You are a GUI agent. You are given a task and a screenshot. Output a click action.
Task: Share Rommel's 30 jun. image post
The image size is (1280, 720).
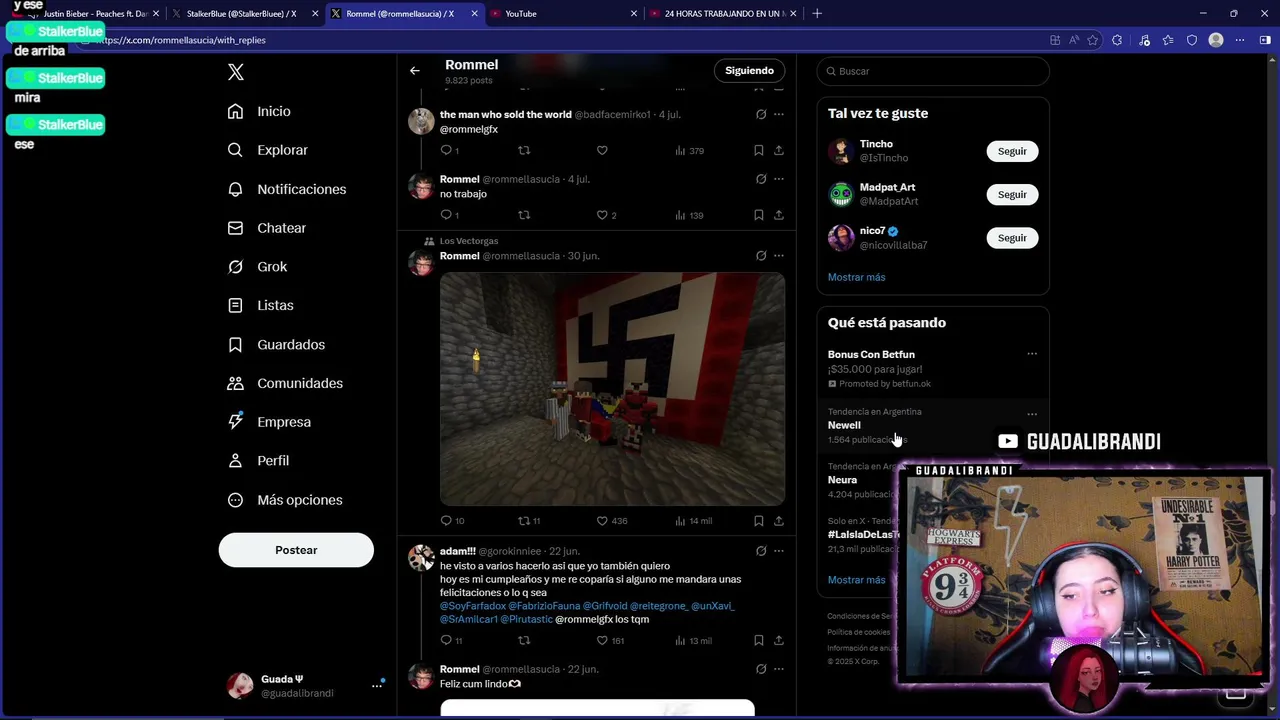coord(779,521)
